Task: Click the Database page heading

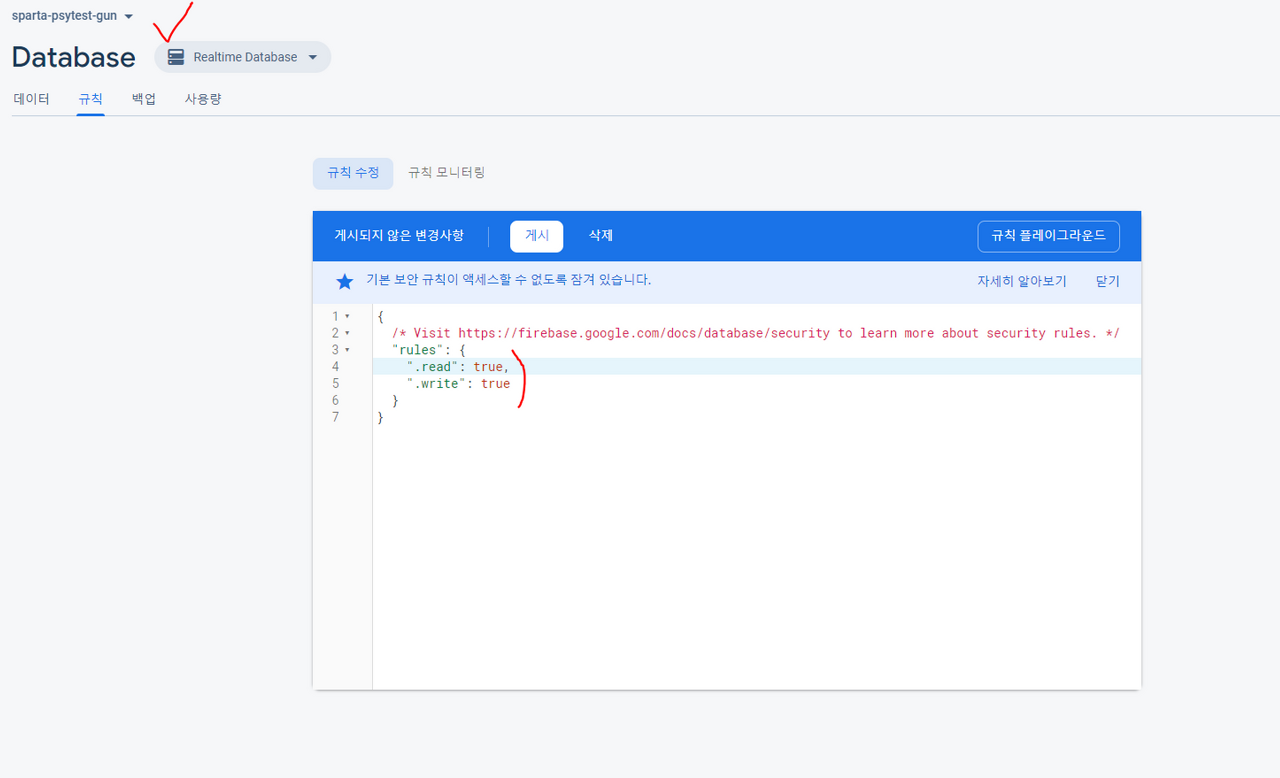Action: click(73, 57)
